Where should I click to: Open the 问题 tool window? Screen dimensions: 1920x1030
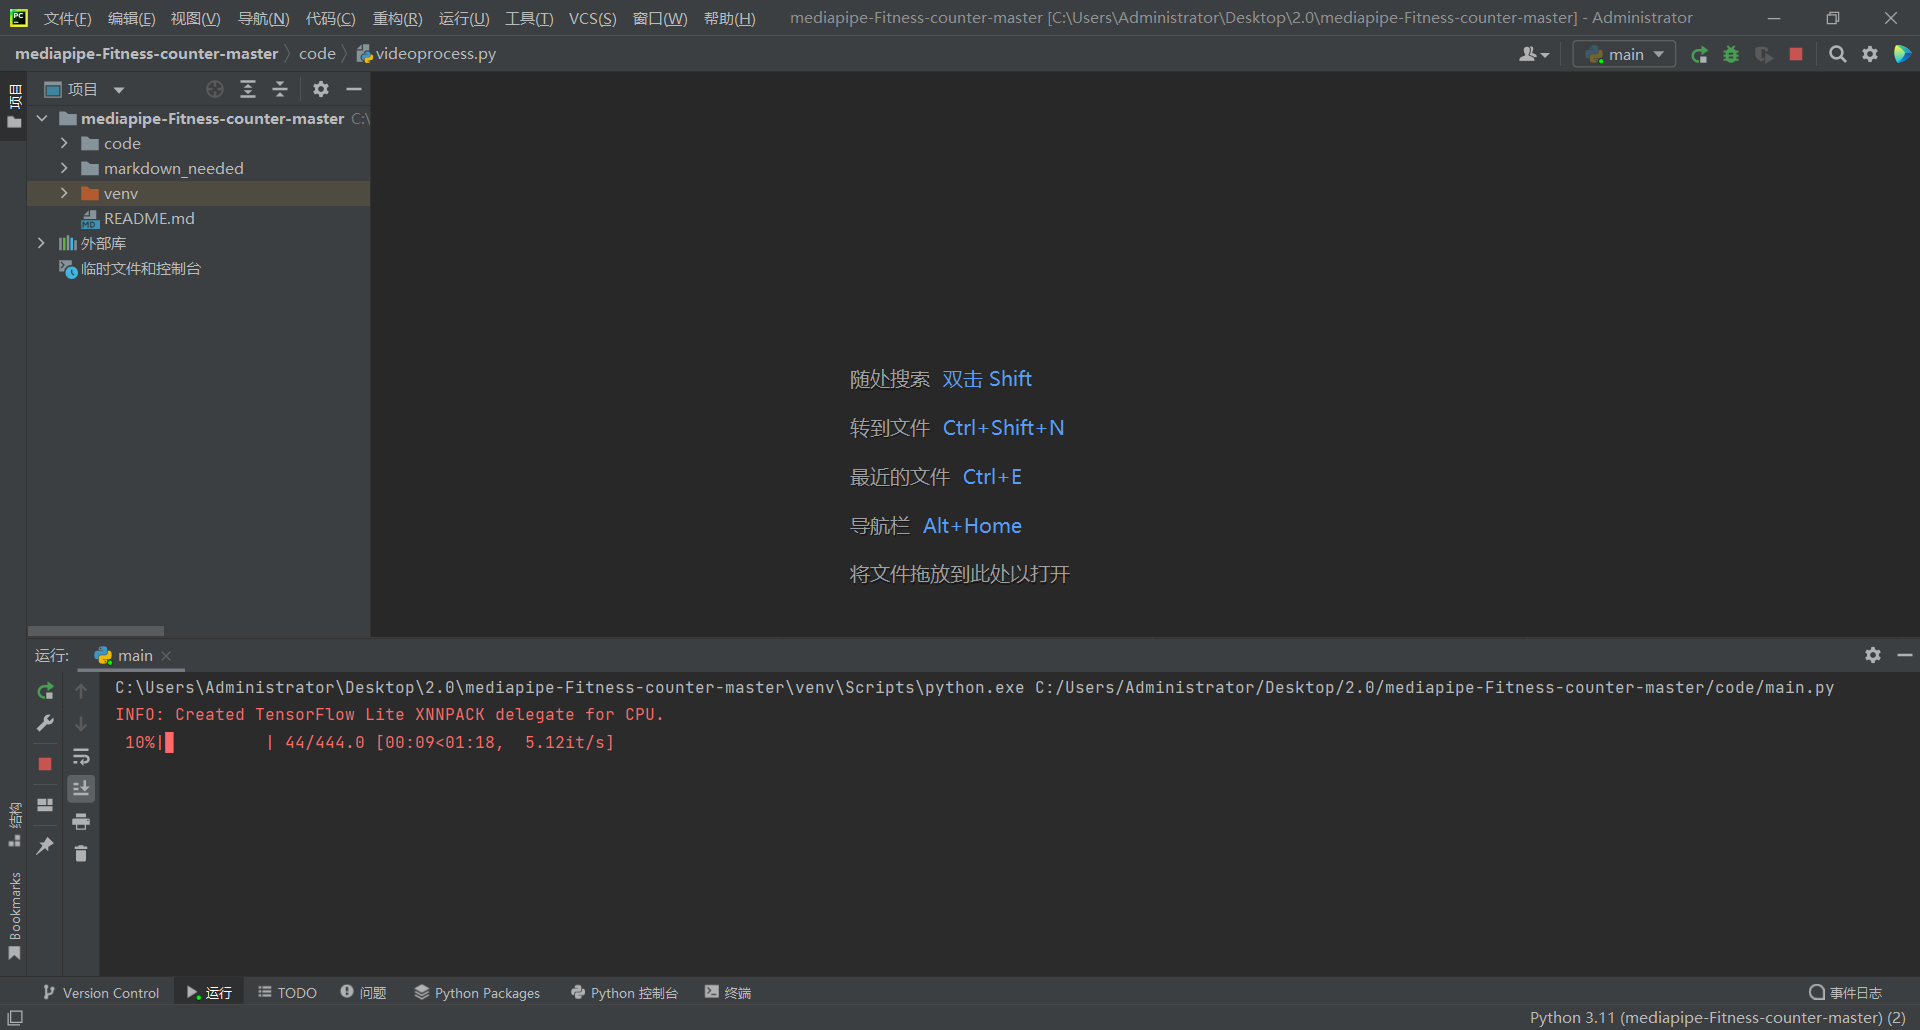(x=364, y=993)
